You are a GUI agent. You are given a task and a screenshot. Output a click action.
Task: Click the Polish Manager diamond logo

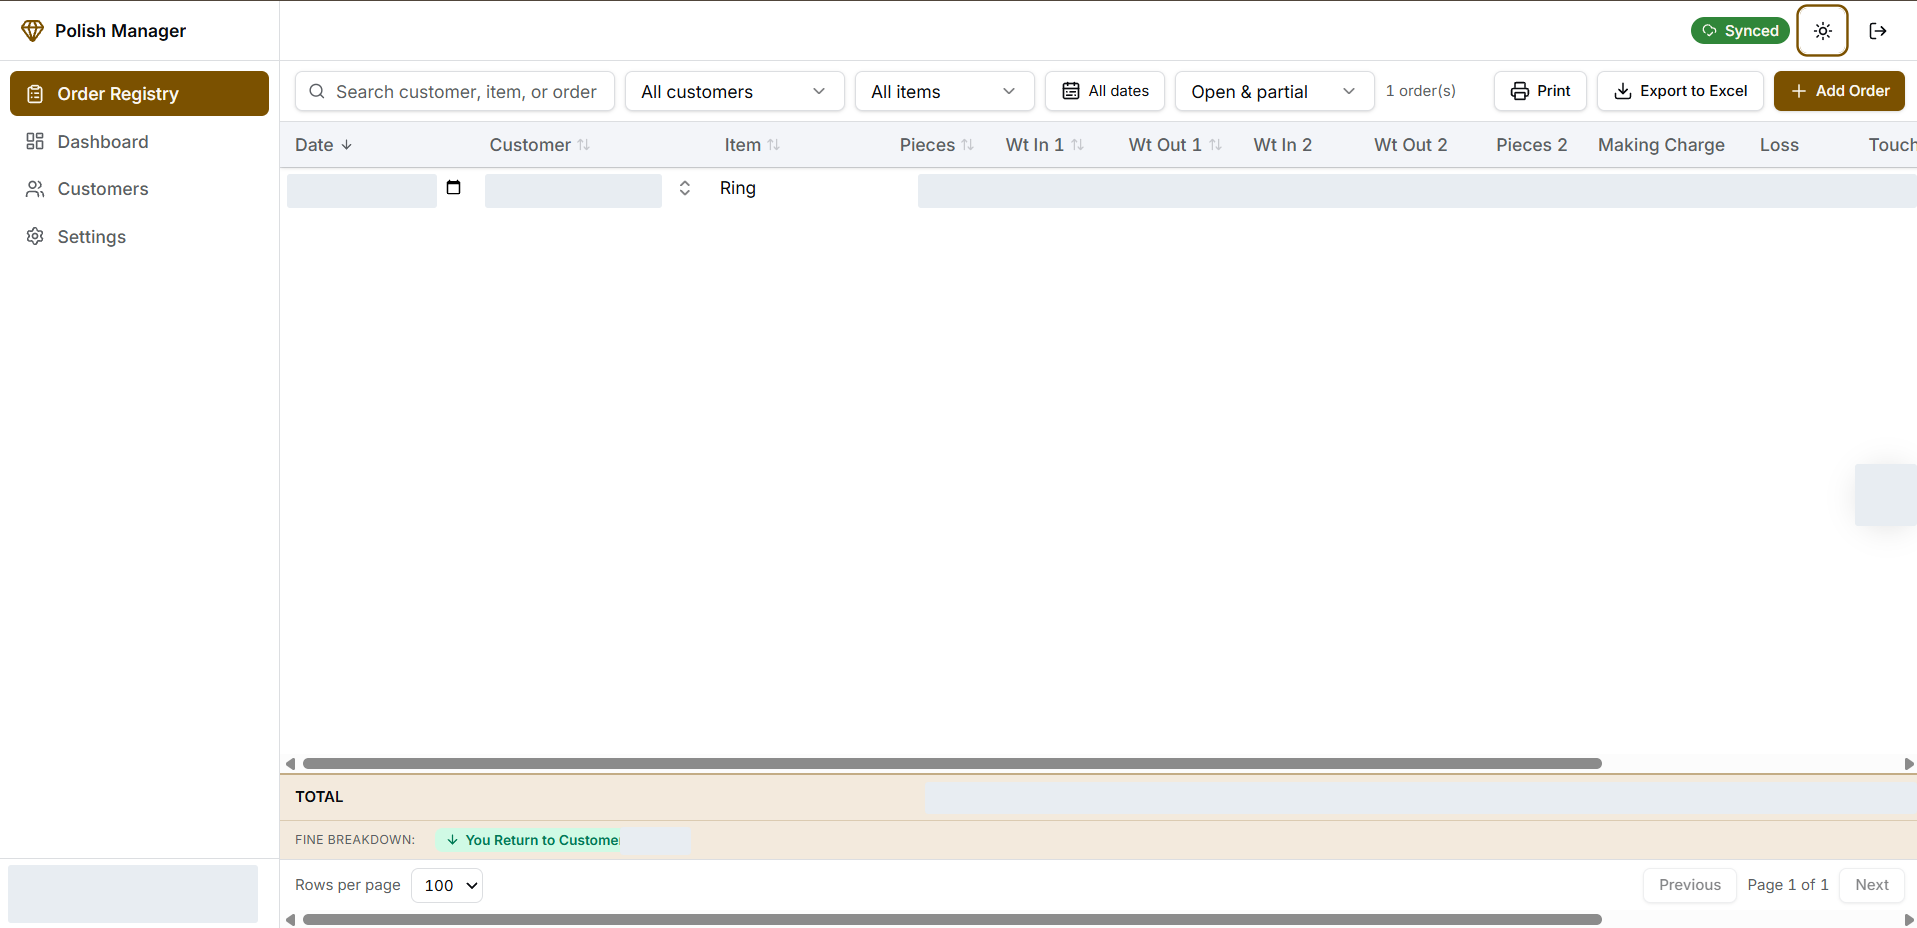pyautogui.click(x=32, y=31)
